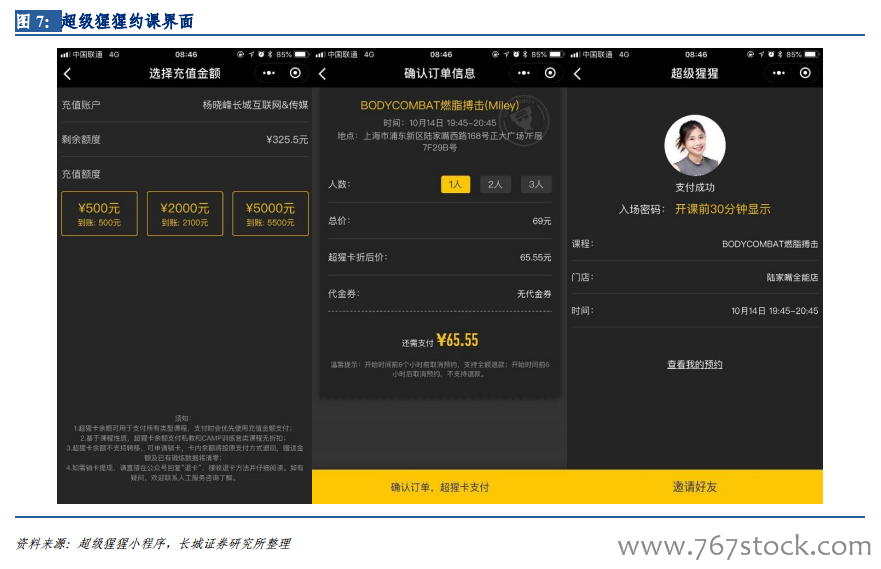Tap the BODYCOMBAT燃脂搏击(Miley) course title
The width and height of the screenshot is (881, 569).
coord(440,106)
